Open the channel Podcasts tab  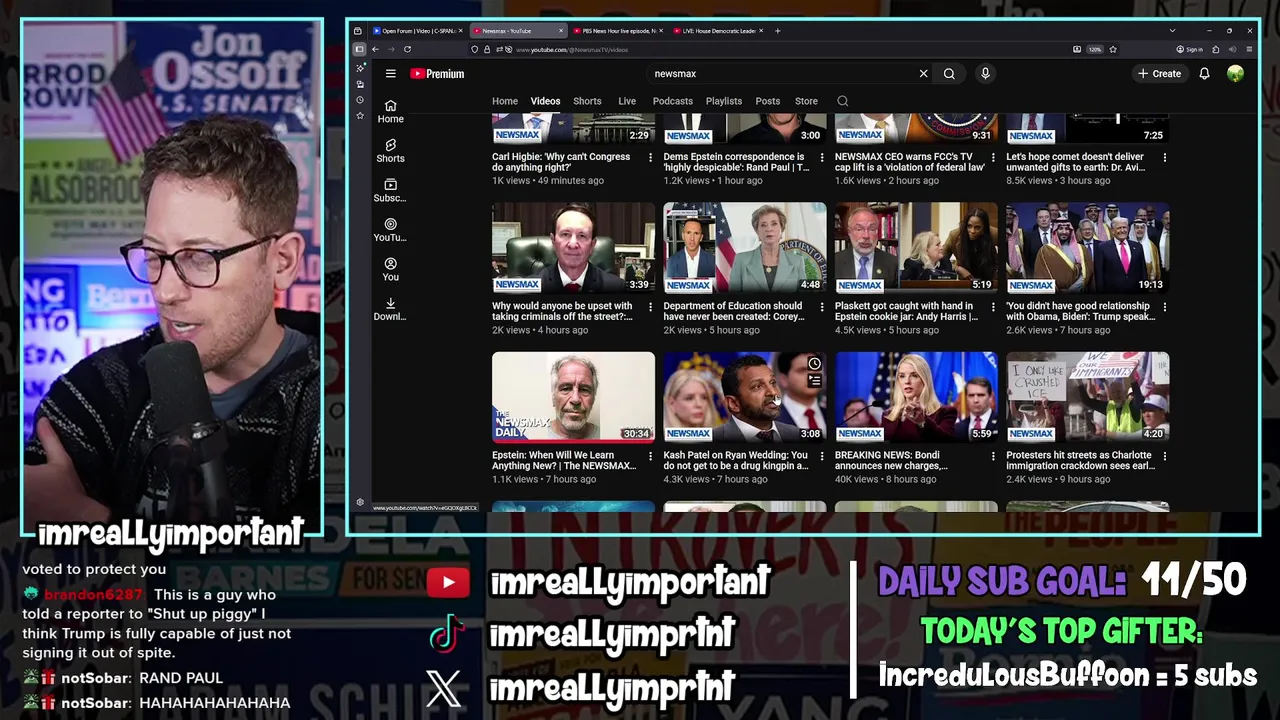tap(673, 101)
